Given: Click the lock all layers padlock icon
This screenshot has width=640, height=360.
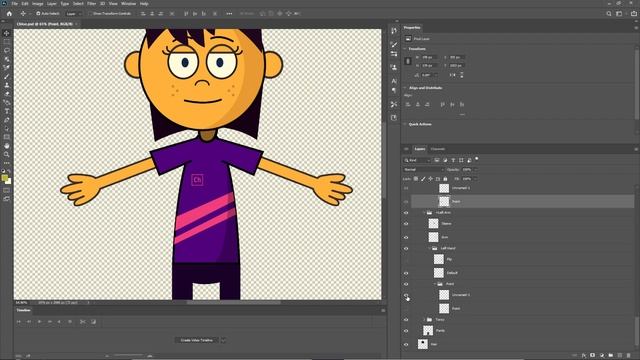Looking at the screenshot, I should pyautogui.click(x=445, y=179).
